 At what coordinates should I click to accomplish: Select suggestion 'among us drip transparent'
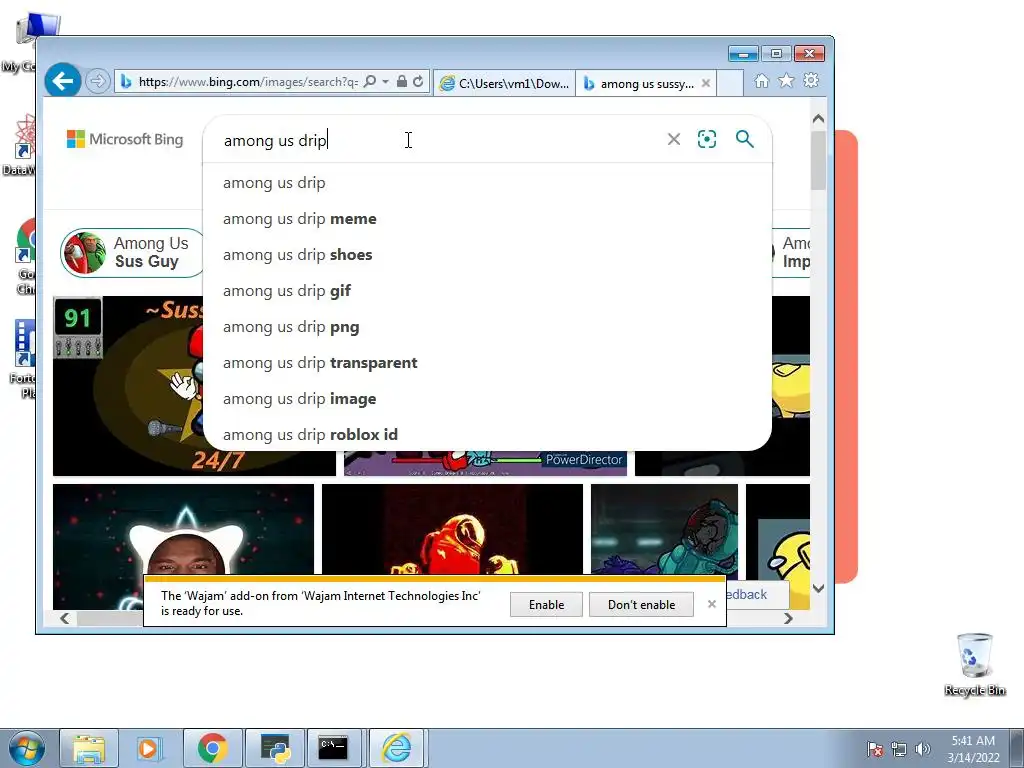(x=487, y=362)
